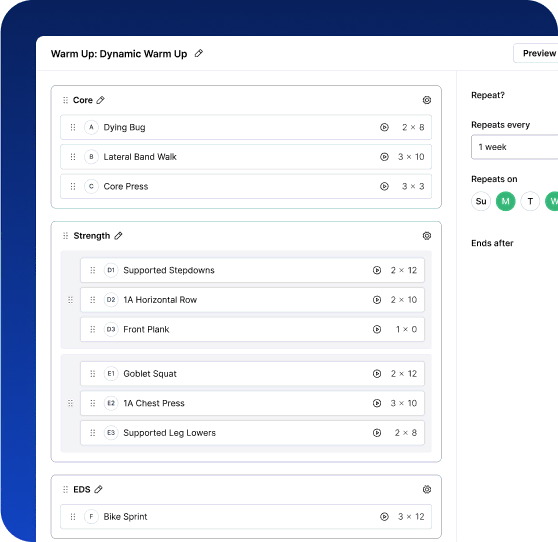Edit the EDS section name pencil
558x542 pixels.
99,489
